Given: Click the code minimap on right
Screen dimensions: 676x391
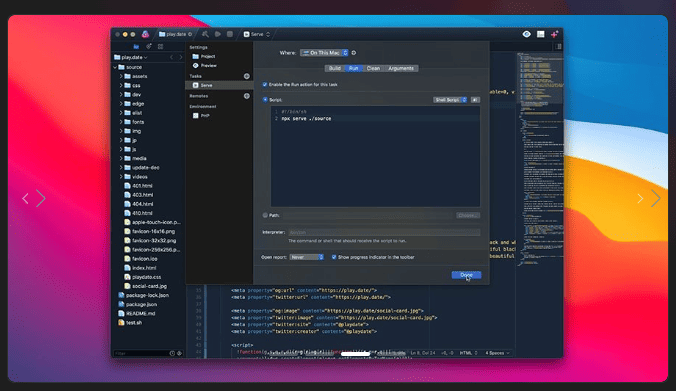Looking at the screenshot, I should (x=541, y=160).
